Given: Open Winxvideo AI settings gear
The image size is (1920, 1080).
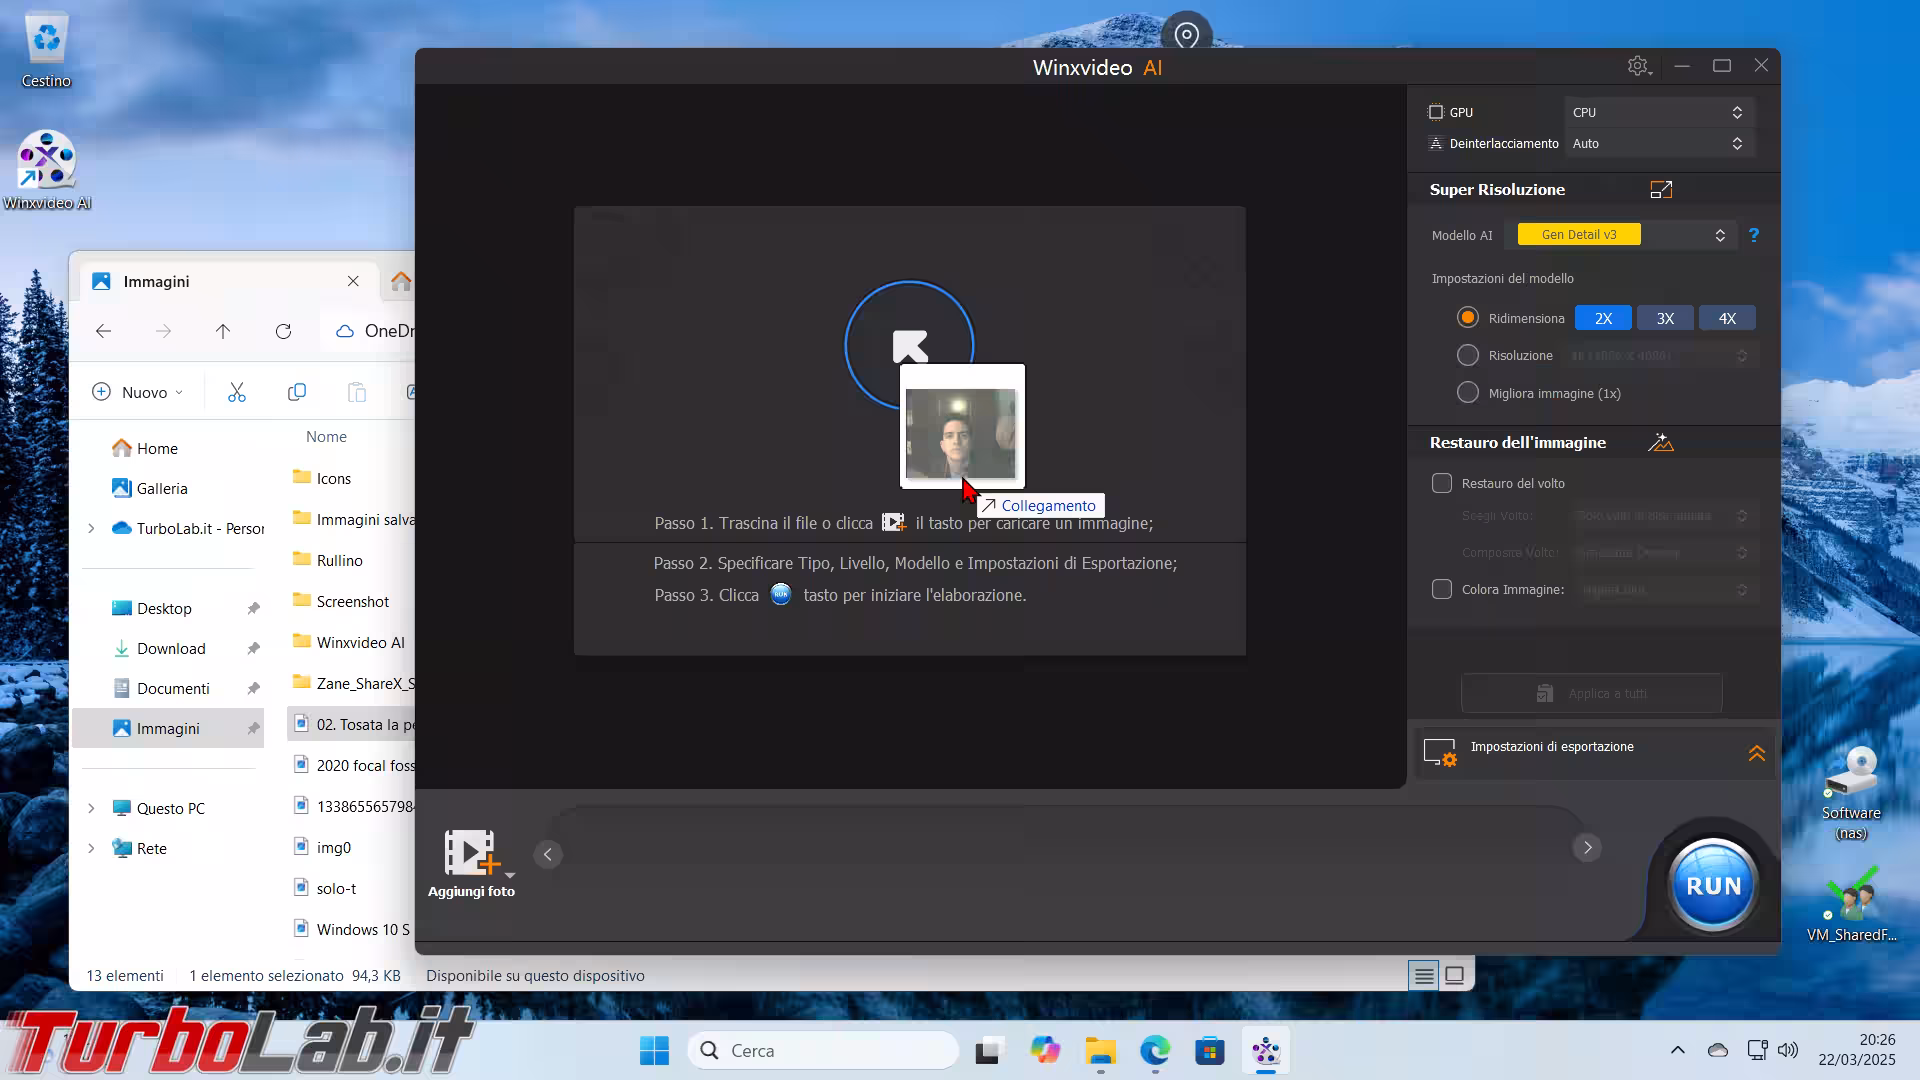Looking at the screenshot, I should click(x=1637, y=66).
